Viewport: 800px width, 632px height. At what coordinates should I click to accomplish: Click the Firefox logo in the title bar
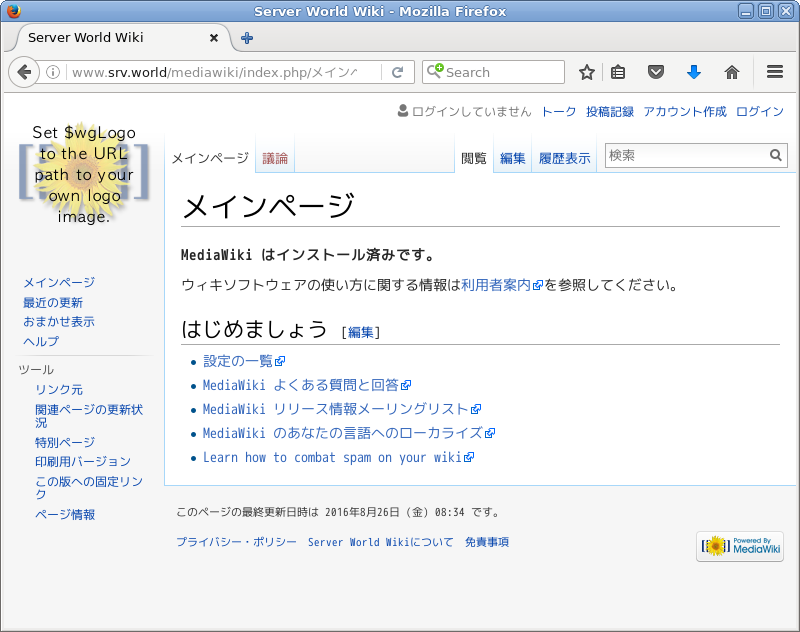click(x=14, y=11)
